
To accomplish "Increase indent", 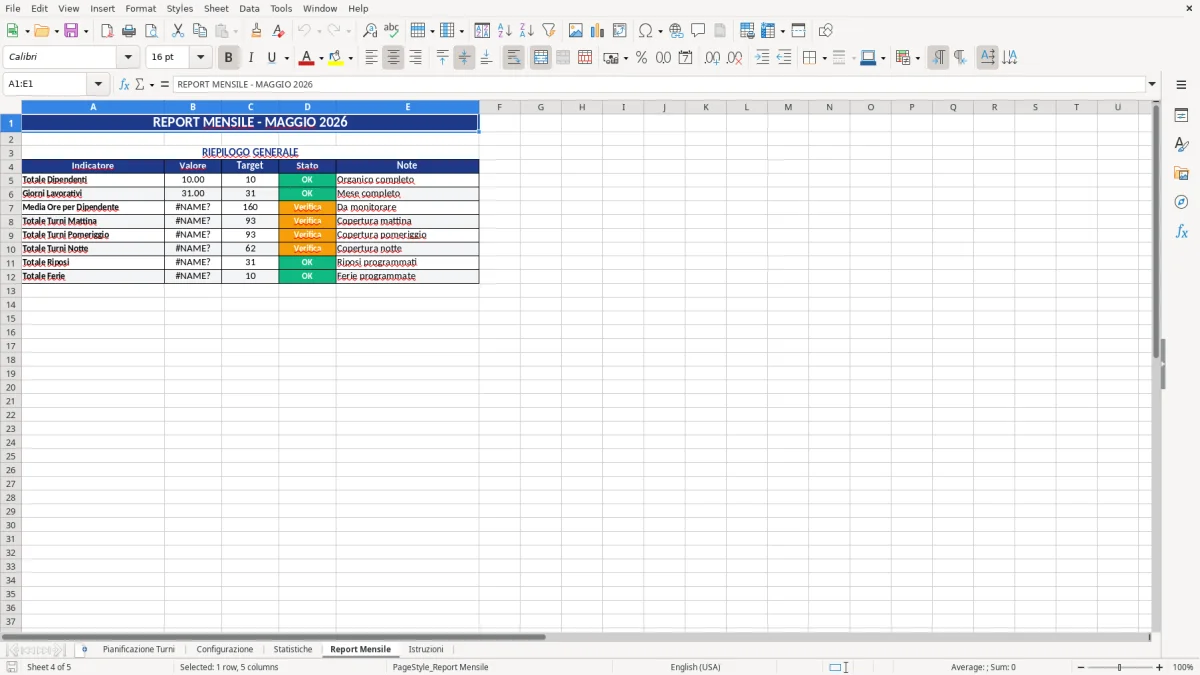I will 762,58.
